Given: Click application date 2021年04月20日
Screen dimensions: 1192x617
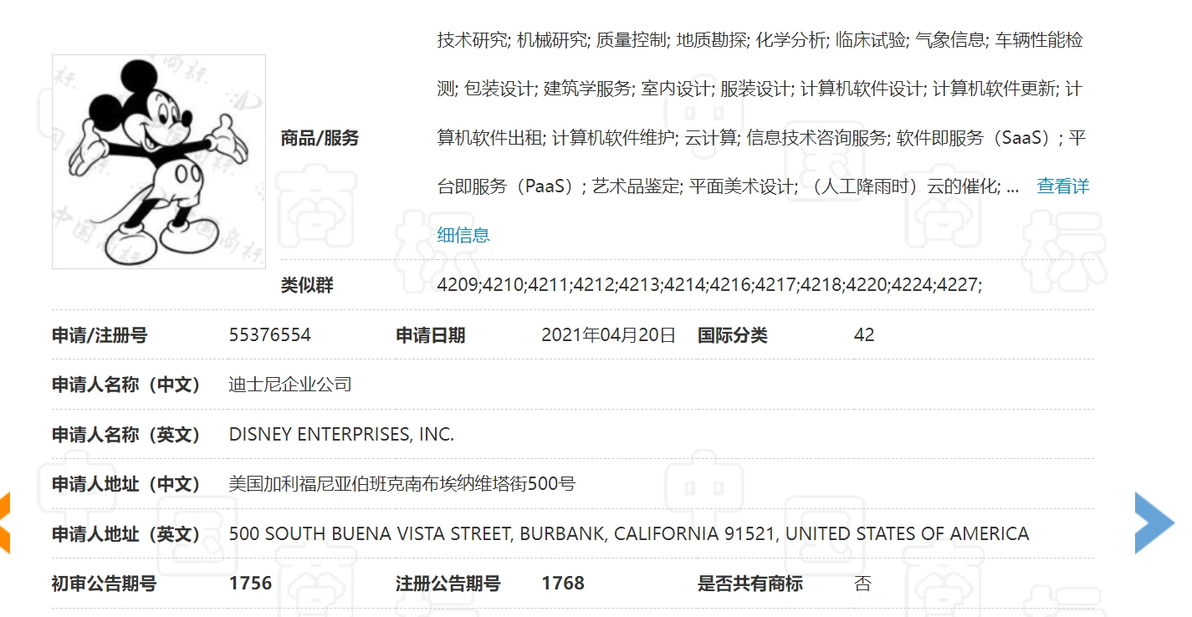Looking at the screenshot, I should 608,335.
